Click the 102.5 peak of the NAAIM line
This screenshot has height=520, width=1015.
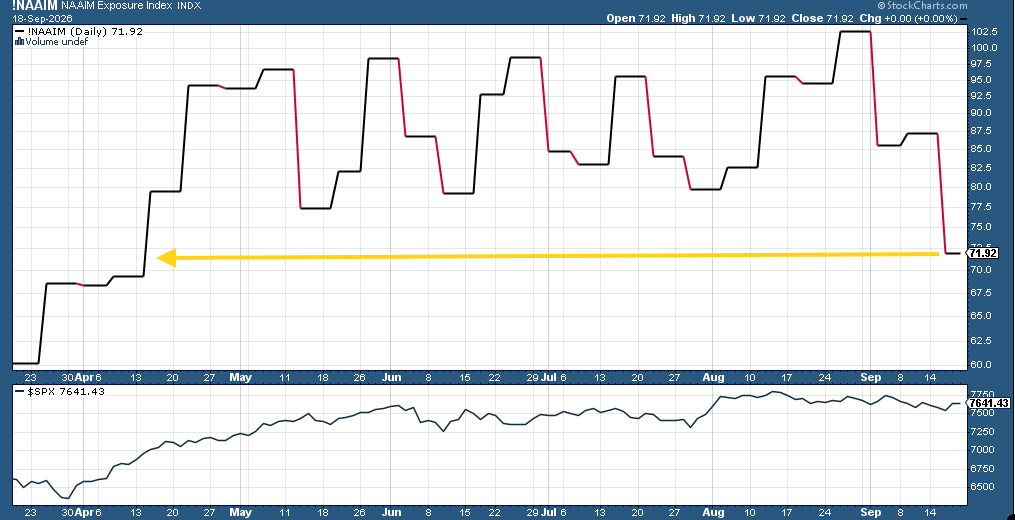[854, 31]
